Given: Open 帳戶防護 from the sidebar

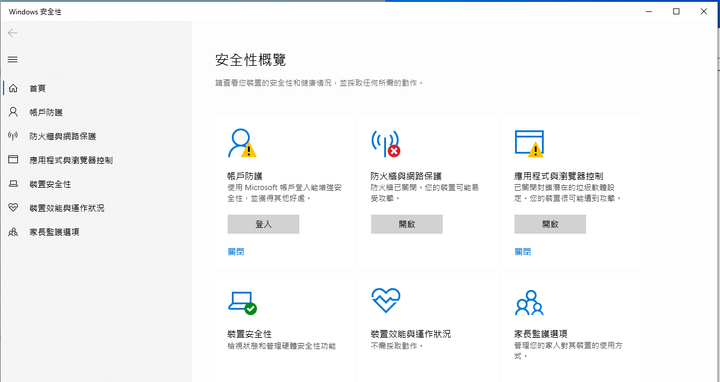Looking at the screenshot, I should (46, 112).
